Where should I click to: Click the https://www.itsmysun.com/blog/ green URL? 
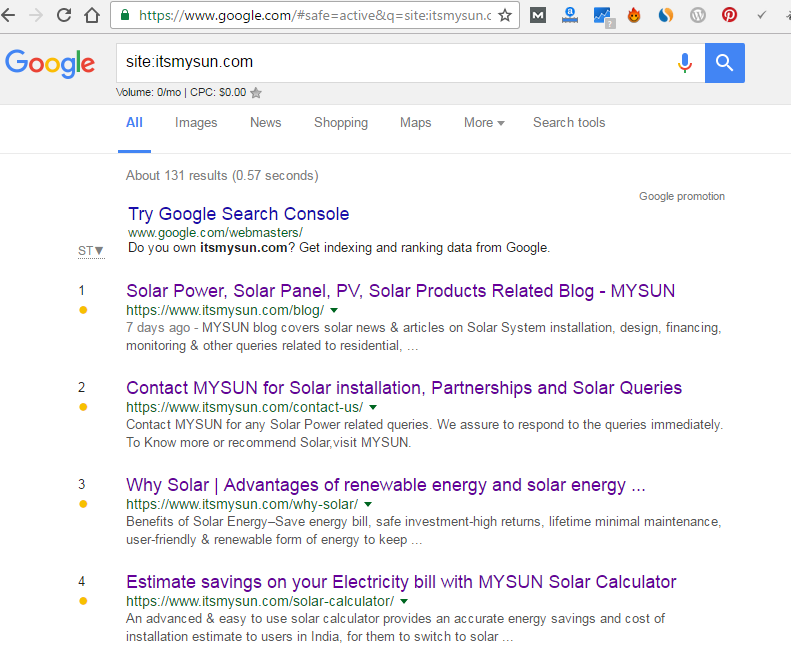pyautogui.click(x=225, y=310)
